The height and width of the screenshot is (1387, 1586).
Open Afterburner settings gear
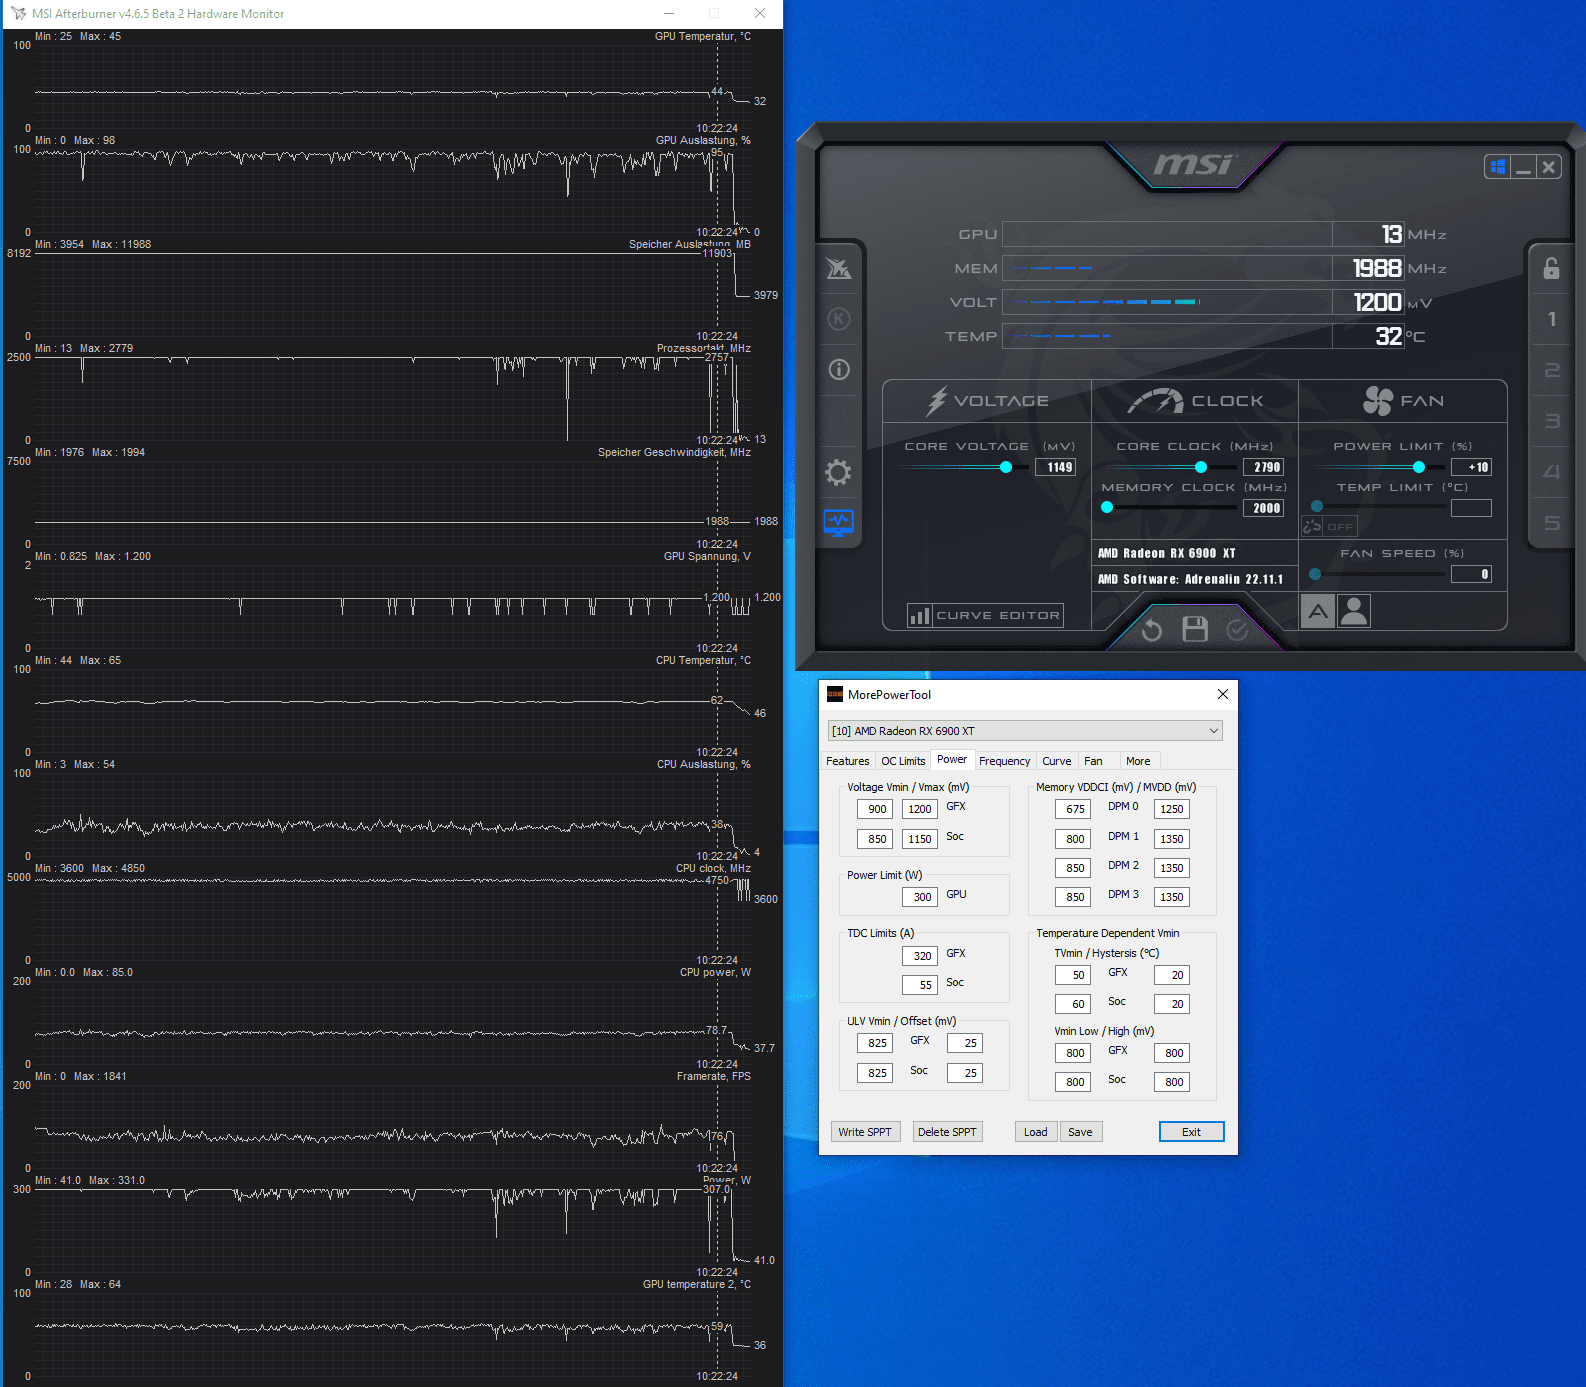[838, 472]
